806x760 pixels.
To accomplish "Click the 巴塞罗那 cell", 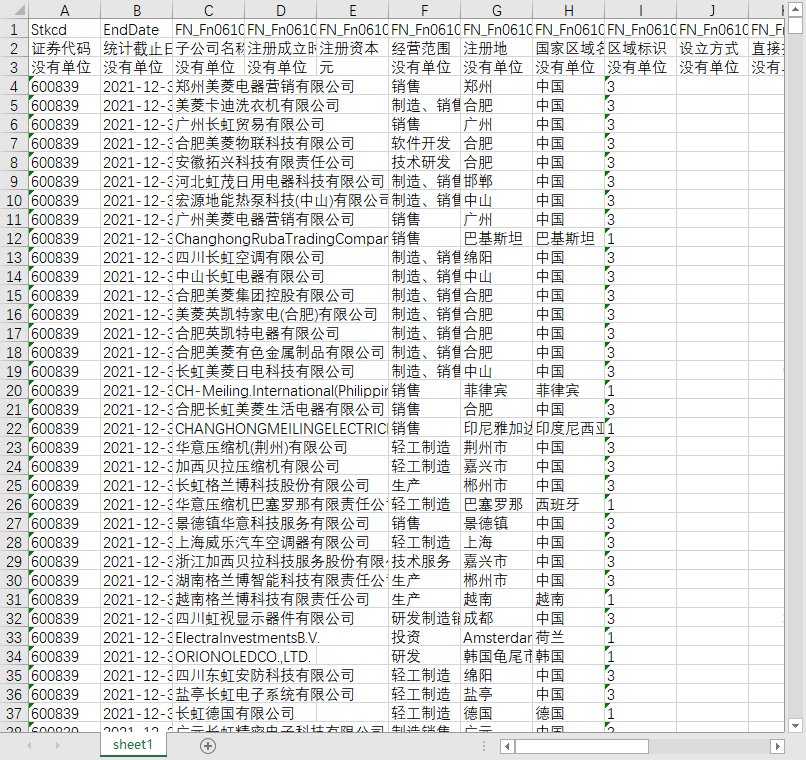I will coord(497,505).
